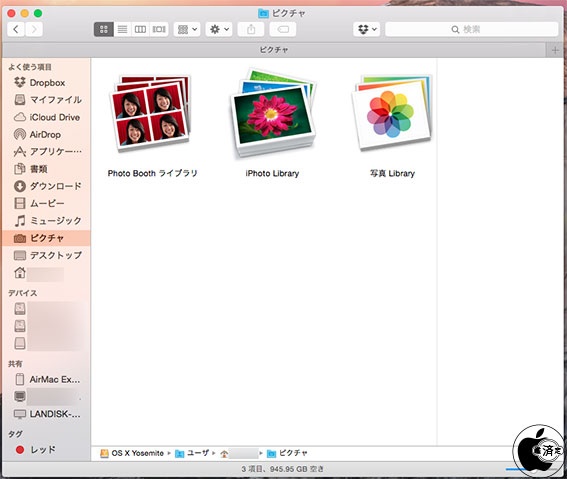The height and width of the screenshot is (479, 567).
Task: Click ピクチャ folder in path bar
Action: (x=287, y=453)
